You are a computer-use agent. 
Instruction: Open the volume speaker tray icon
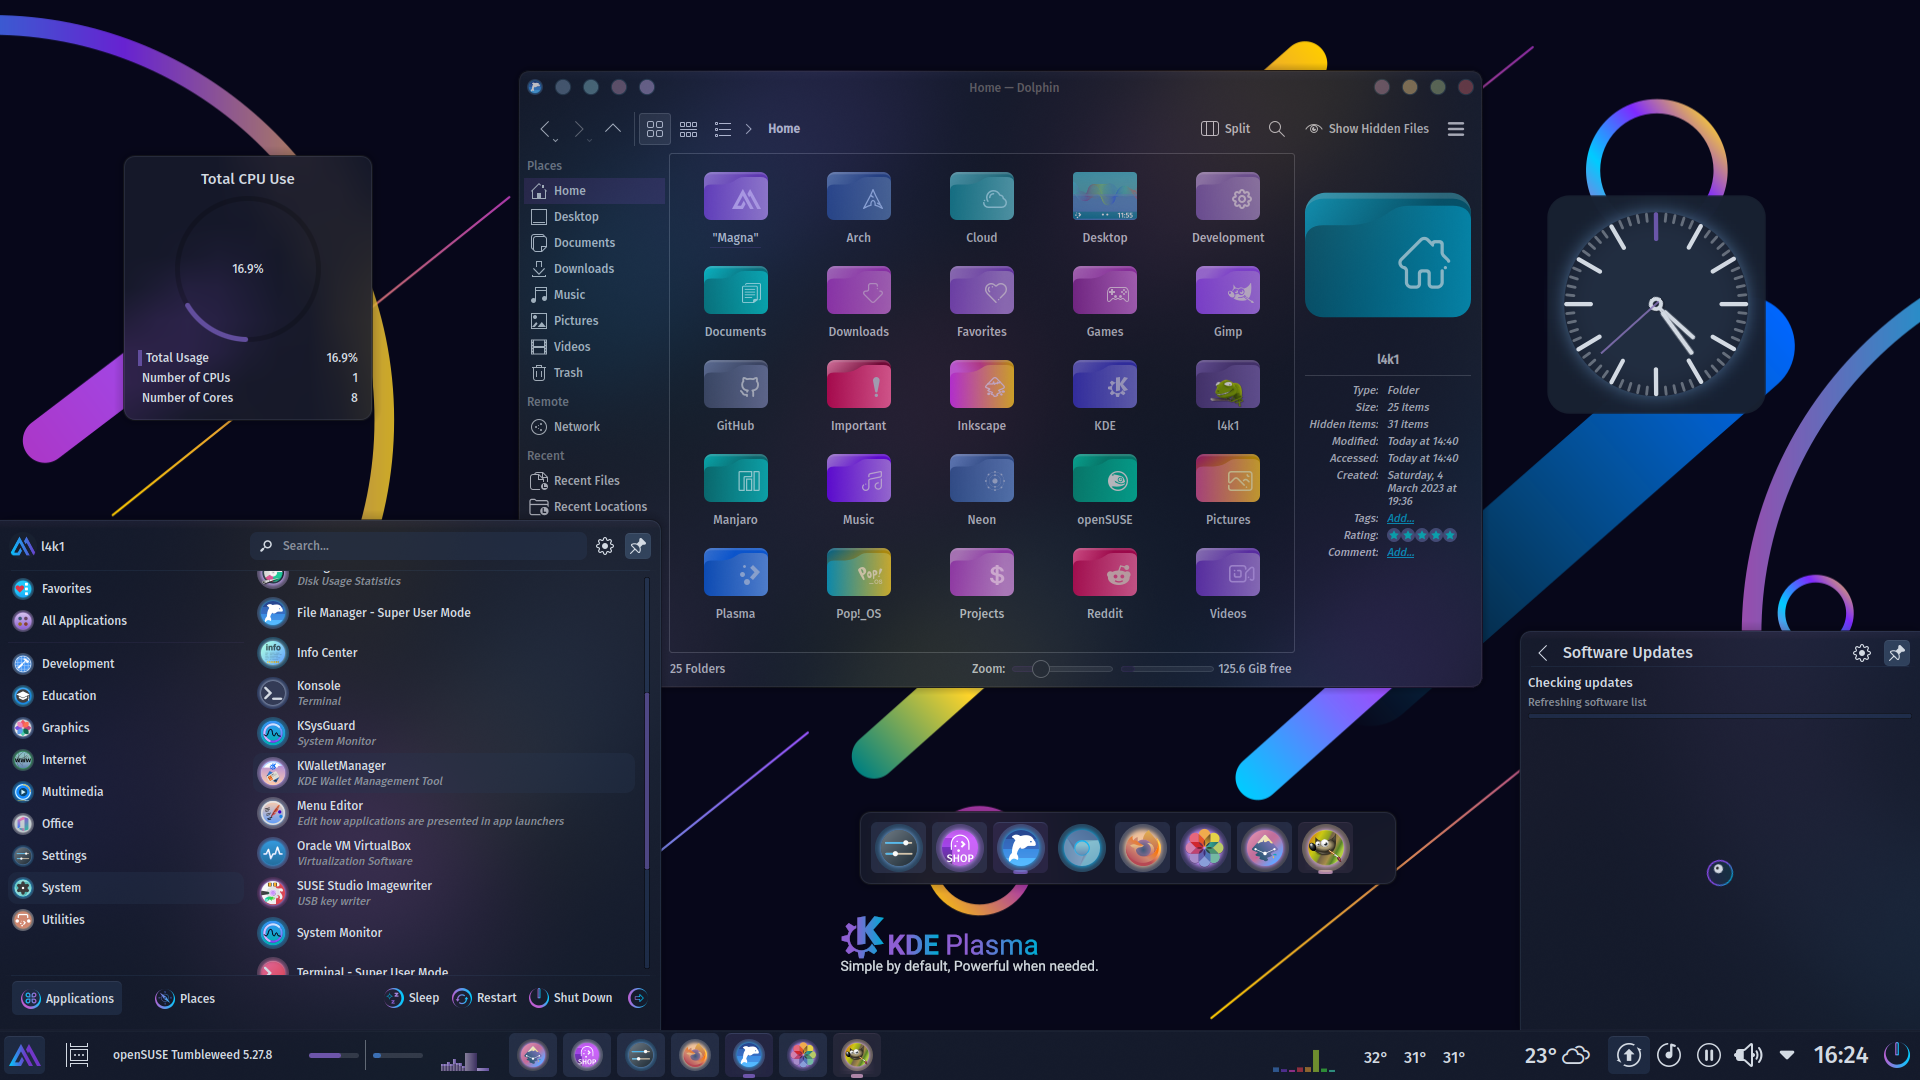click(1748, 1055)
